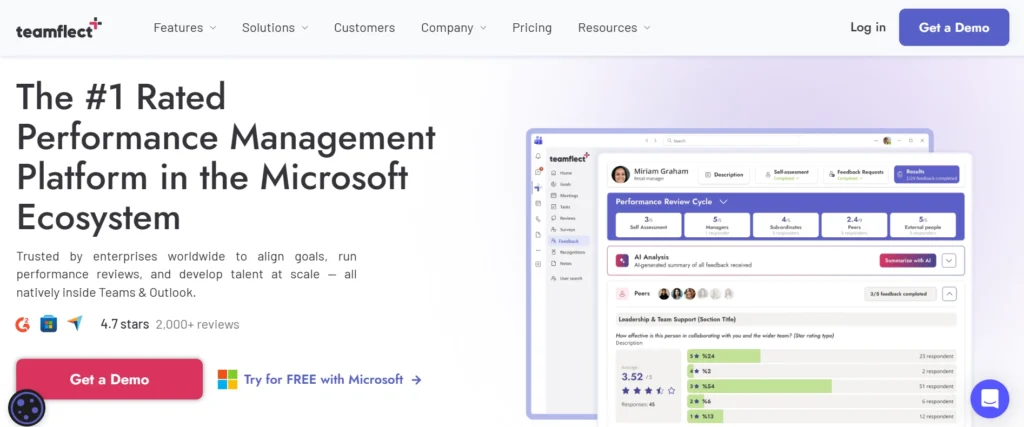The width and height of the screenshot is (1024, 427).
Task: Click the Microsoft Store badge icon
Action: (48, 324)
